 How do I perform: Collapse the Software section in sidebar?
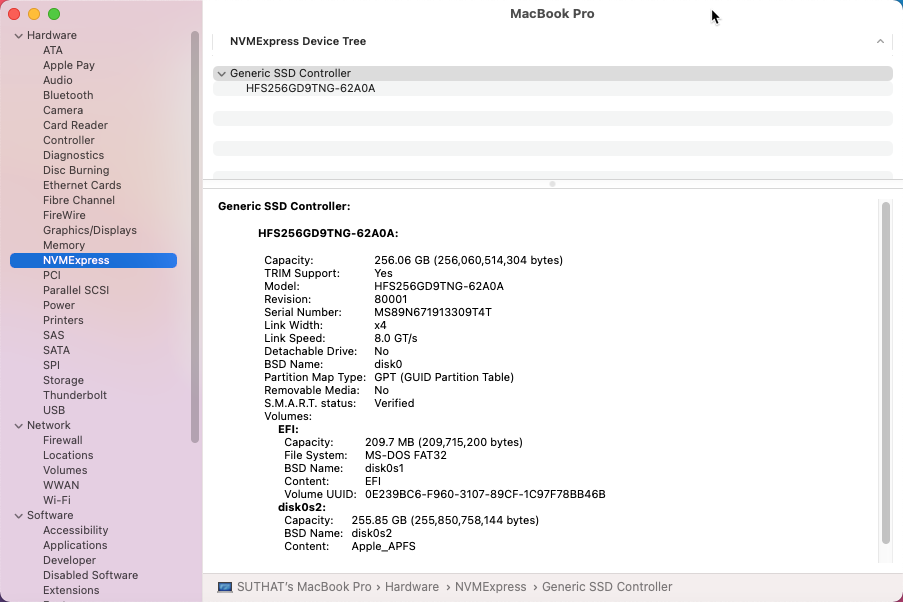click(x=18, y=516)
